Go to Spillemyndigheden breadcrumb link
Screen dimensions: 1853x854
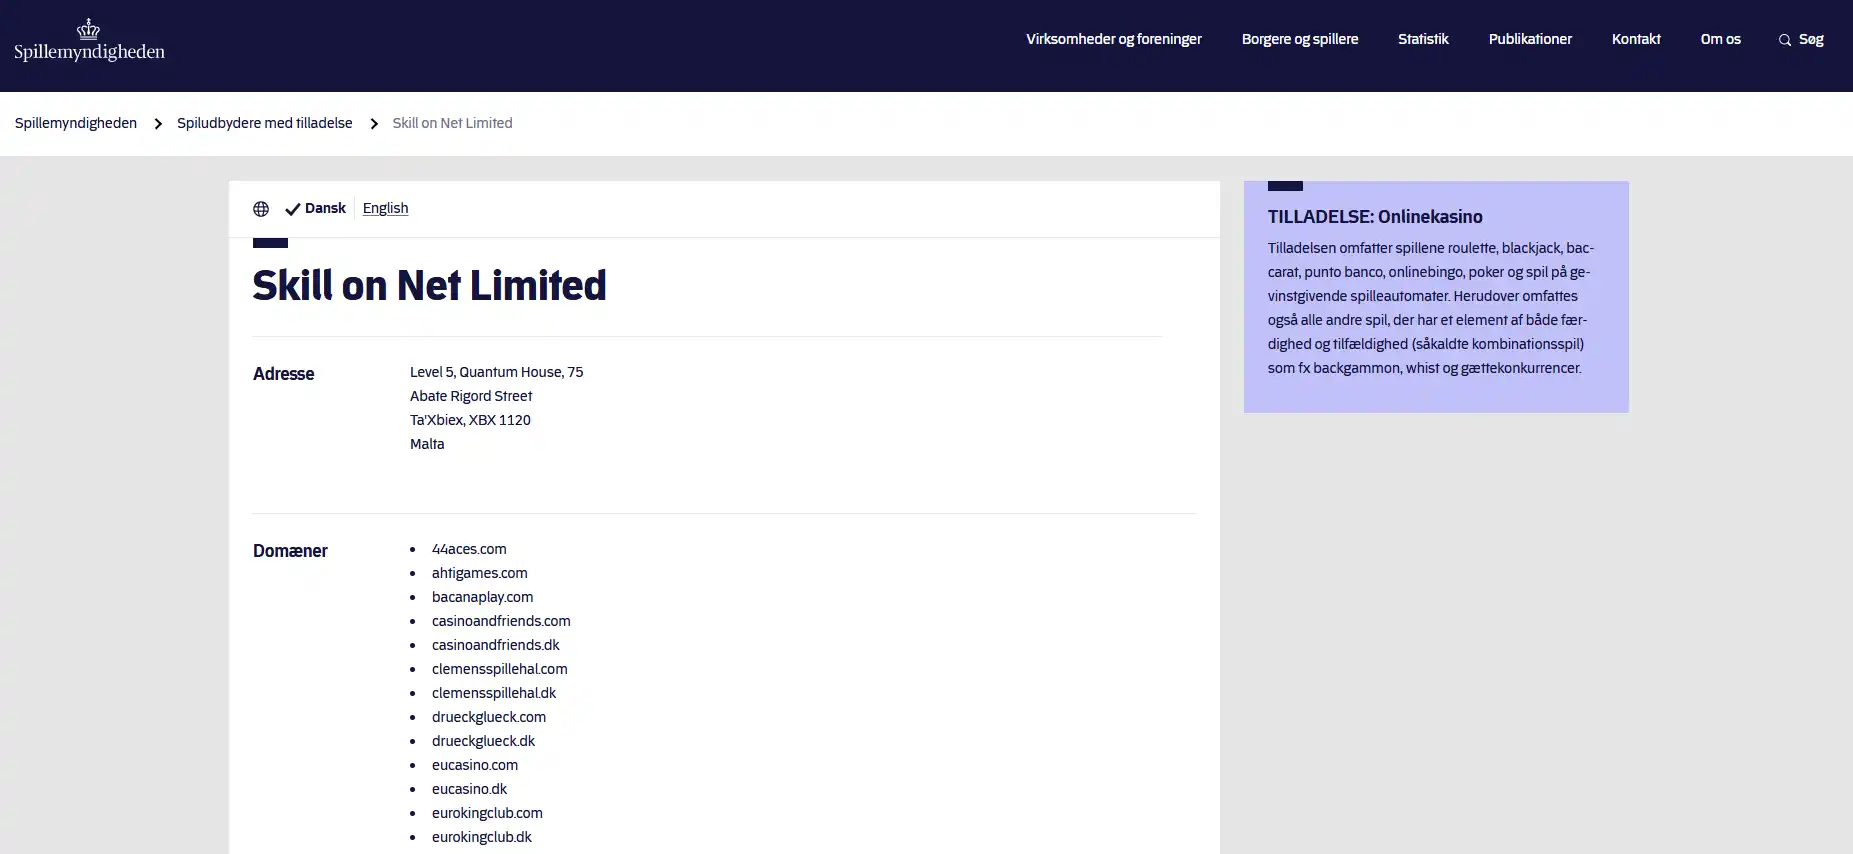click(x=76, y=123)
